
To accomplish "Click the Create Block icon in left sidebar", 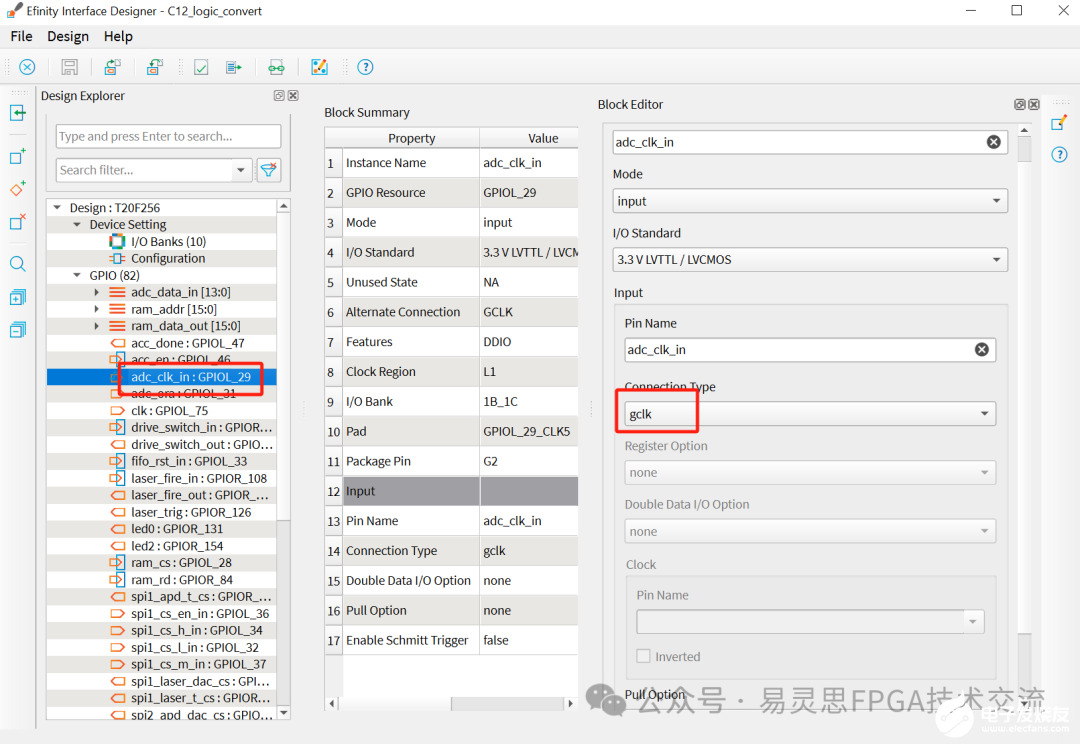I will tap(18, 157).
